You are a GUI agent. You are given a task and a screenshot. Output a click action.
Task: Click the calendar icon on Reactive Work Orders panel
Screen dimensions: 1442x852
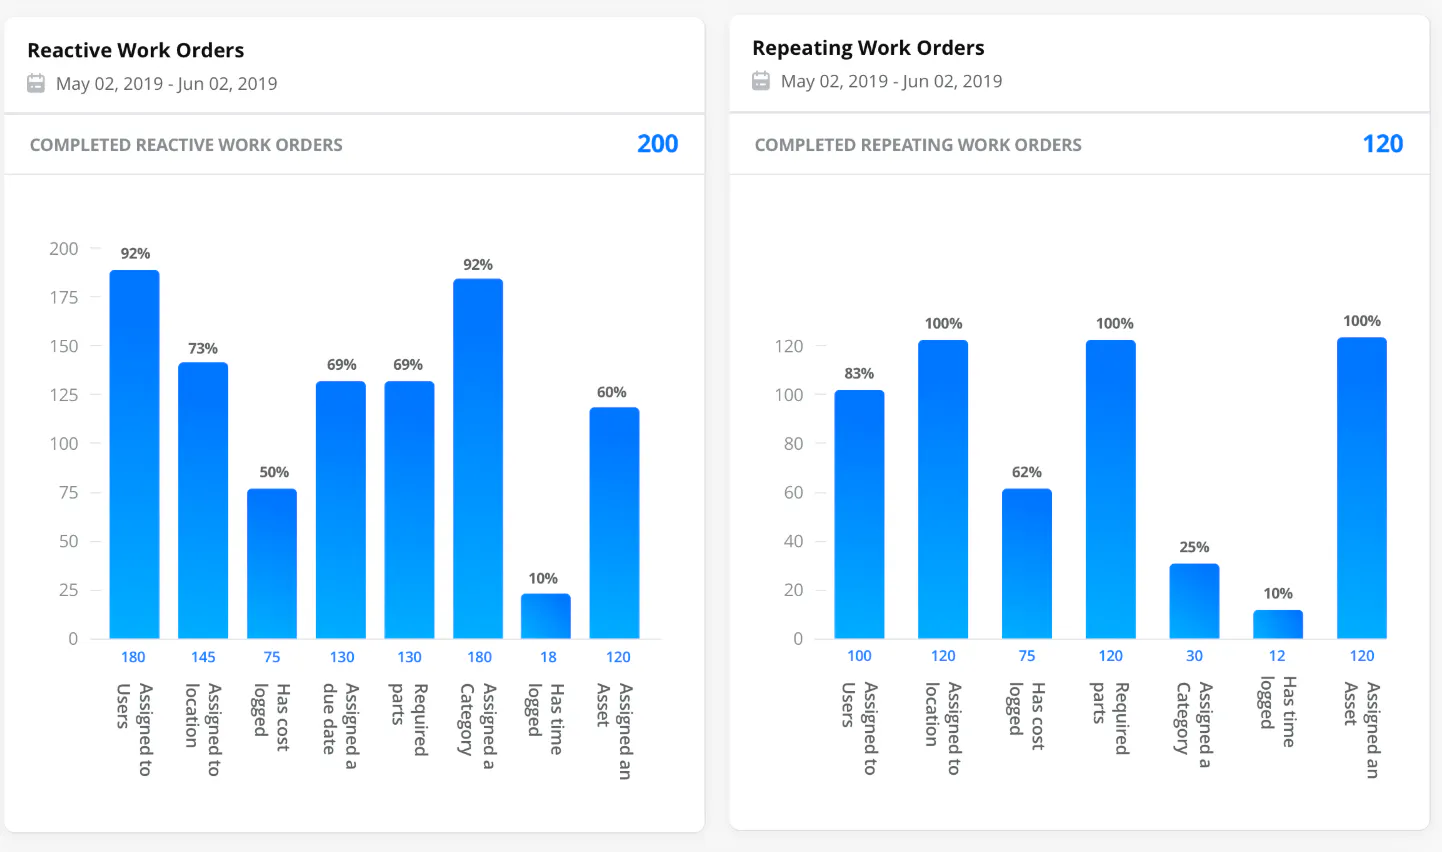[x=36, y=83]
